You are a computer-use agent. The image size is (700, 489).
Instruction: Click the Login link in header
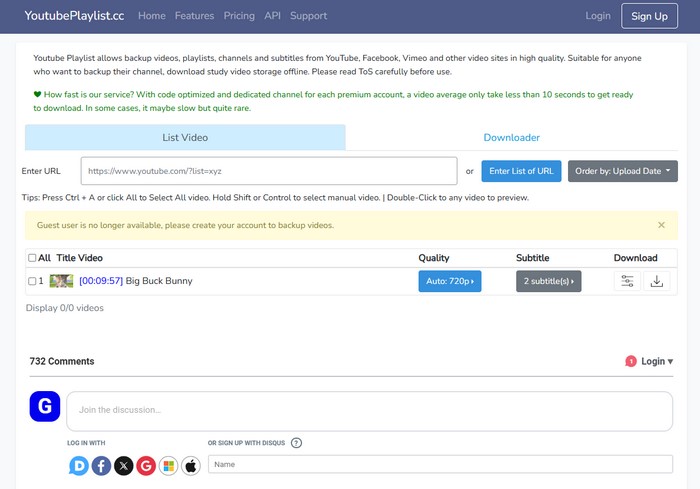tap(598, 16)
